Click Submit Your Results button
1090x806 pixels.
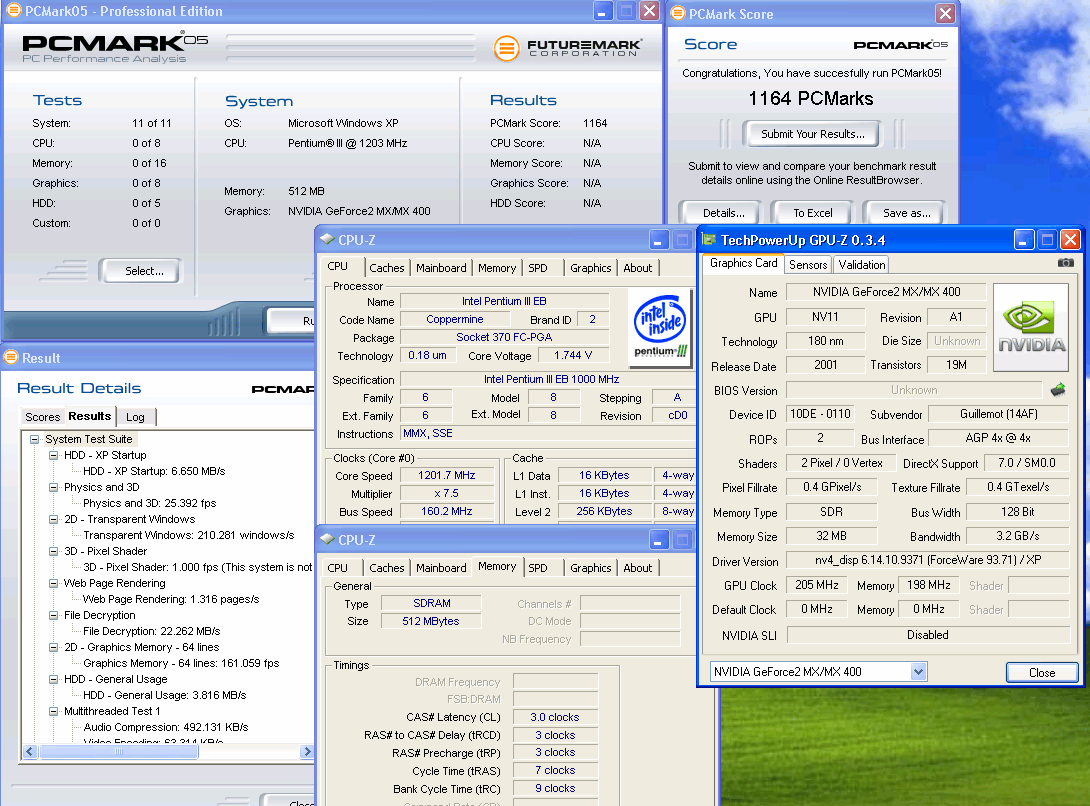point(812,134)
